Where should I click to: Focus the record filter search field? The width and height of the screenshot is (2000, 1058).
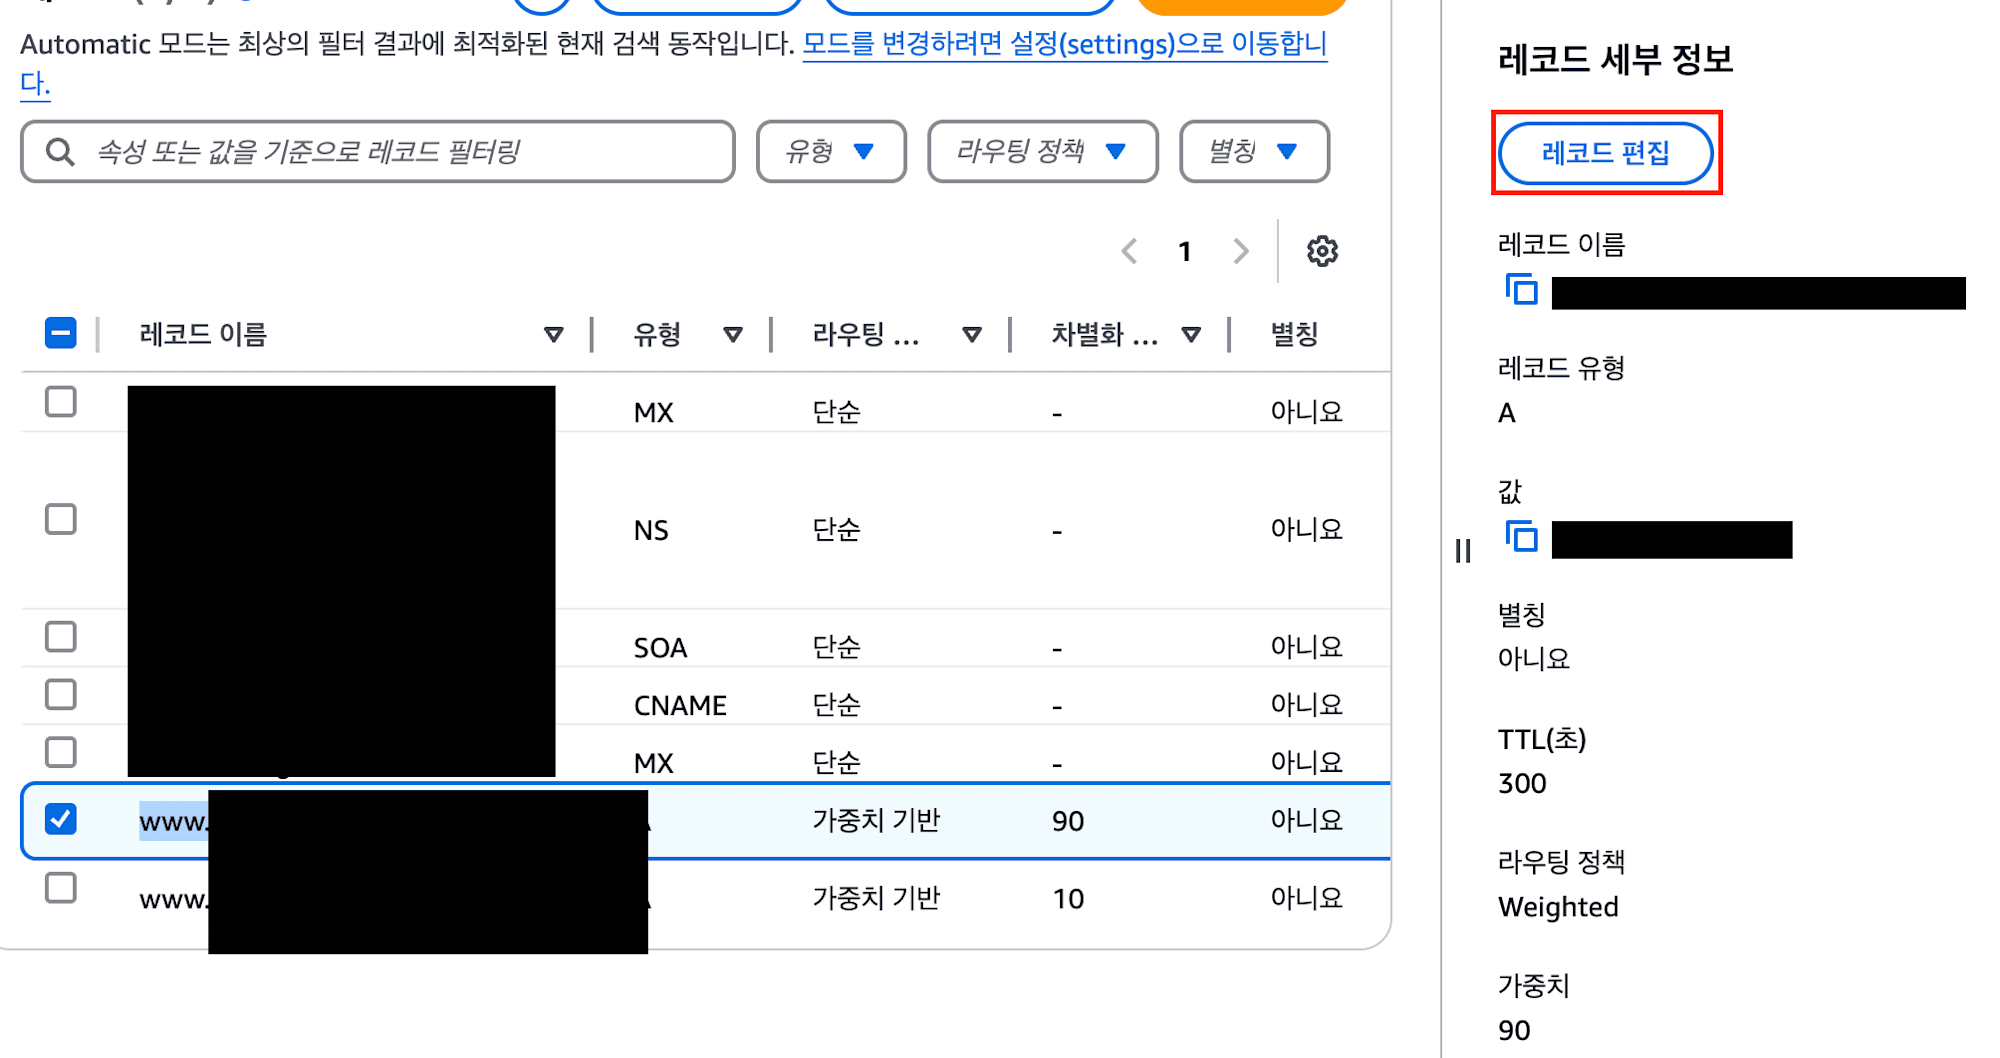click(x=378, y=152)
